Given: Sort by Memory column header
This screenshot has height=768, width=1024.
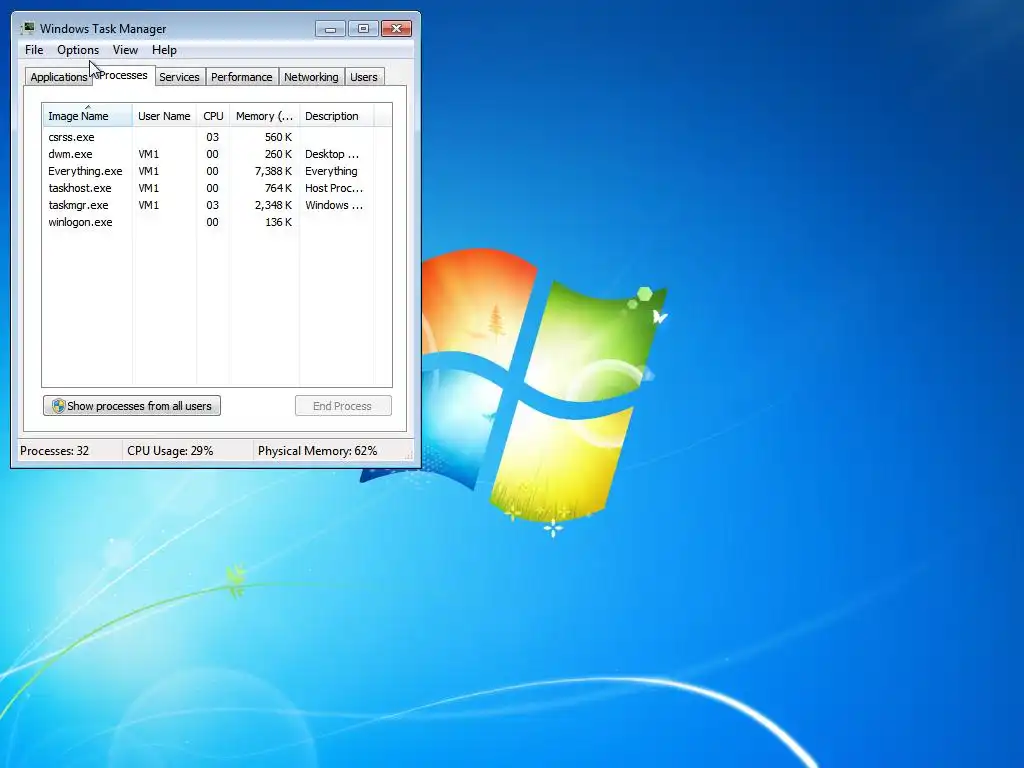Looking at the screenshot, I should [264, 116].
